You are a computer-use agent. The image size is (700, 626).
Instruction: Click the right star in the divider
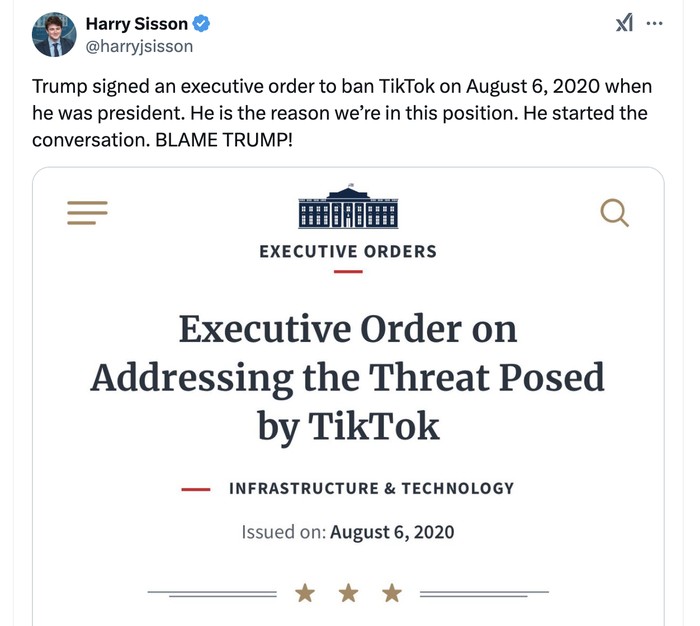(x=392, y=594)
